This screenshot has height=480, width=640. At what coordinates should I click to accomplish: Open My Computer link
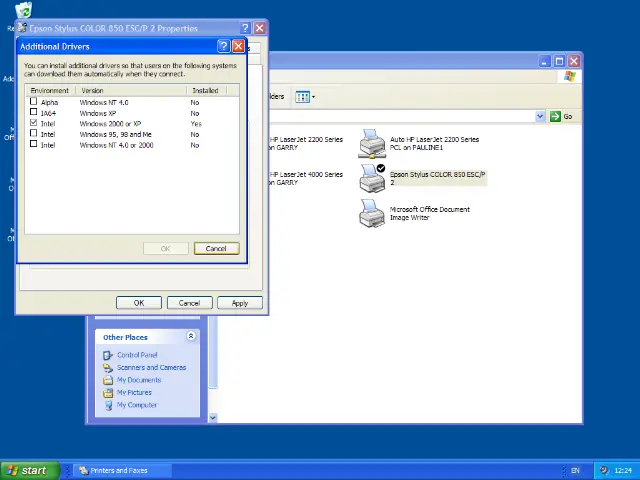[137, 405]
